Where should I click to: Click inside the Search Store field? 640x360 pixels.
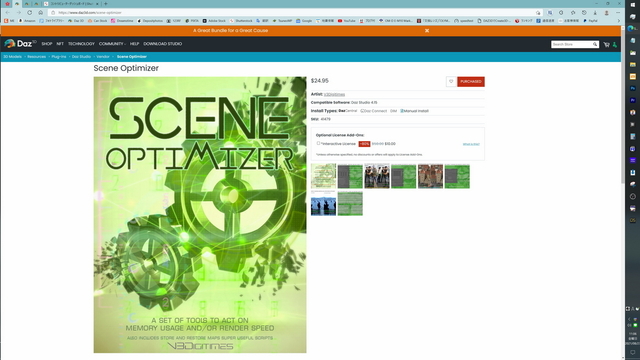click(571, 44)
